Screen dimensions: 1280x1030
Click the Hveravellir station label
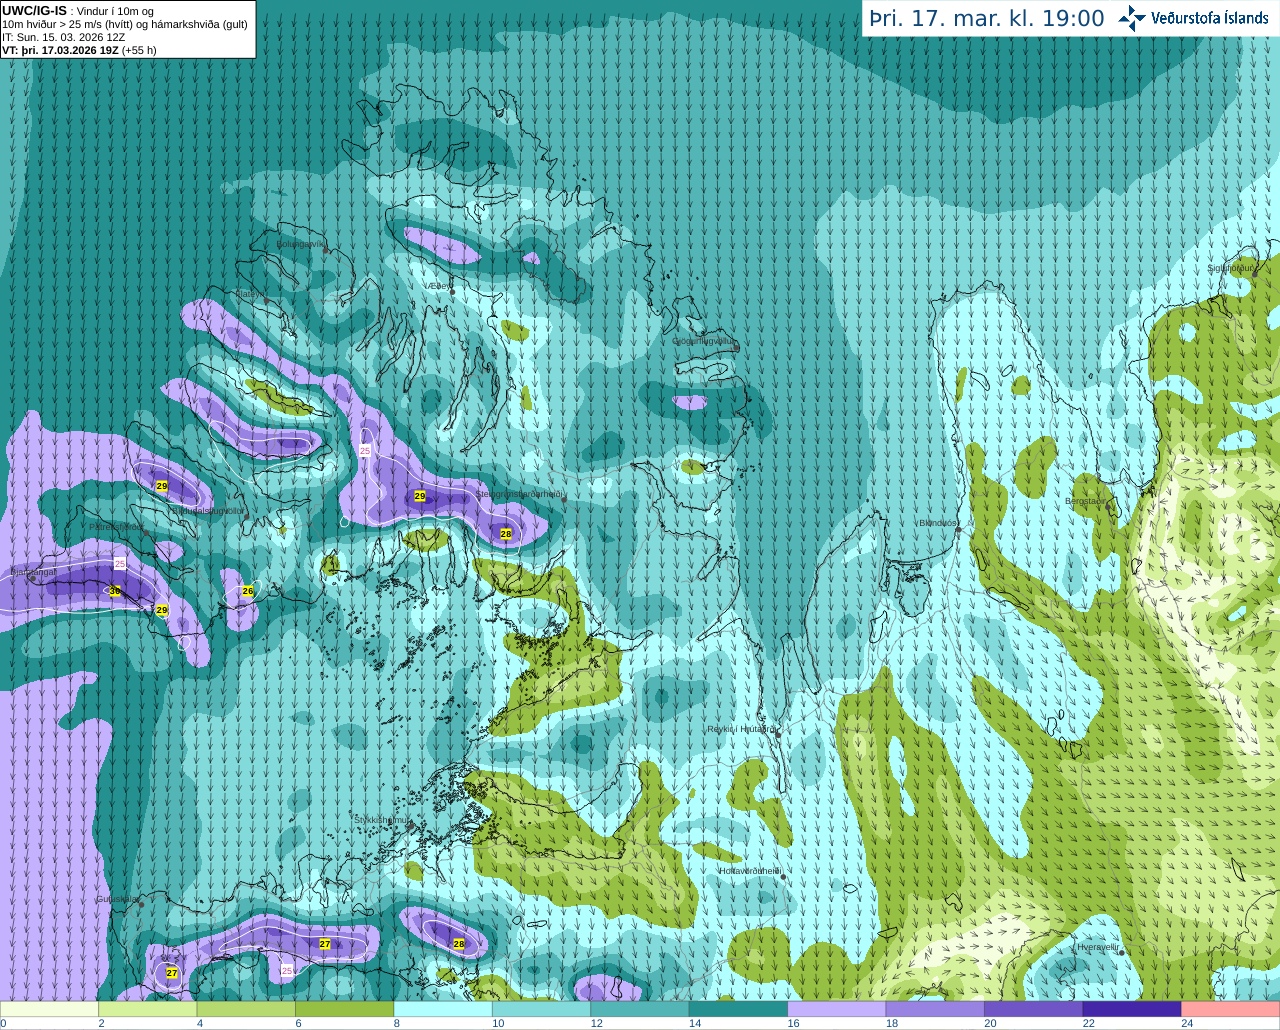click(x=1097, y=946)
